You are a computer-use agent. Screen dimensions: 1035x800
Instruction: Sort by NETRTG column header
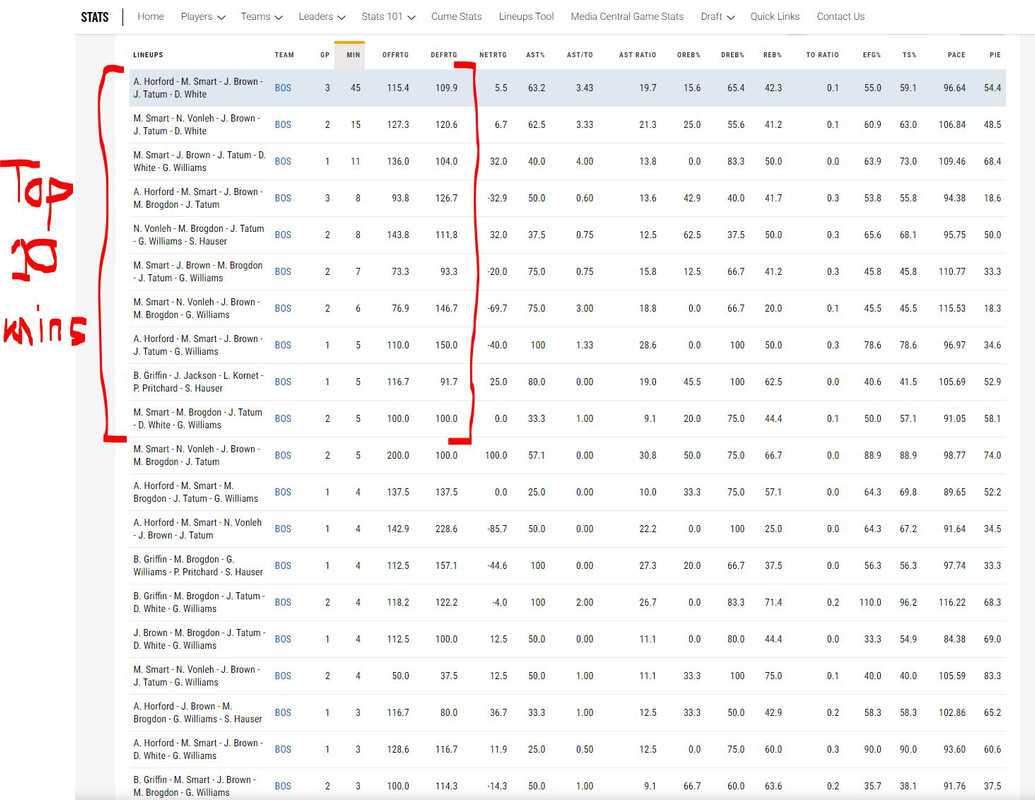[x=493, y=55]
